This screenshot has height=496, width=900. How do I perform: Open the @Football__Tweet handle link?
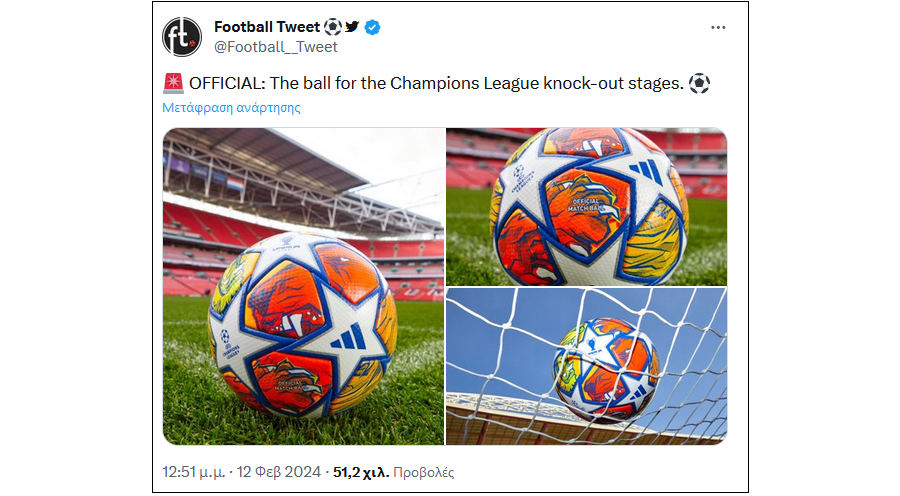coord(276,47)
